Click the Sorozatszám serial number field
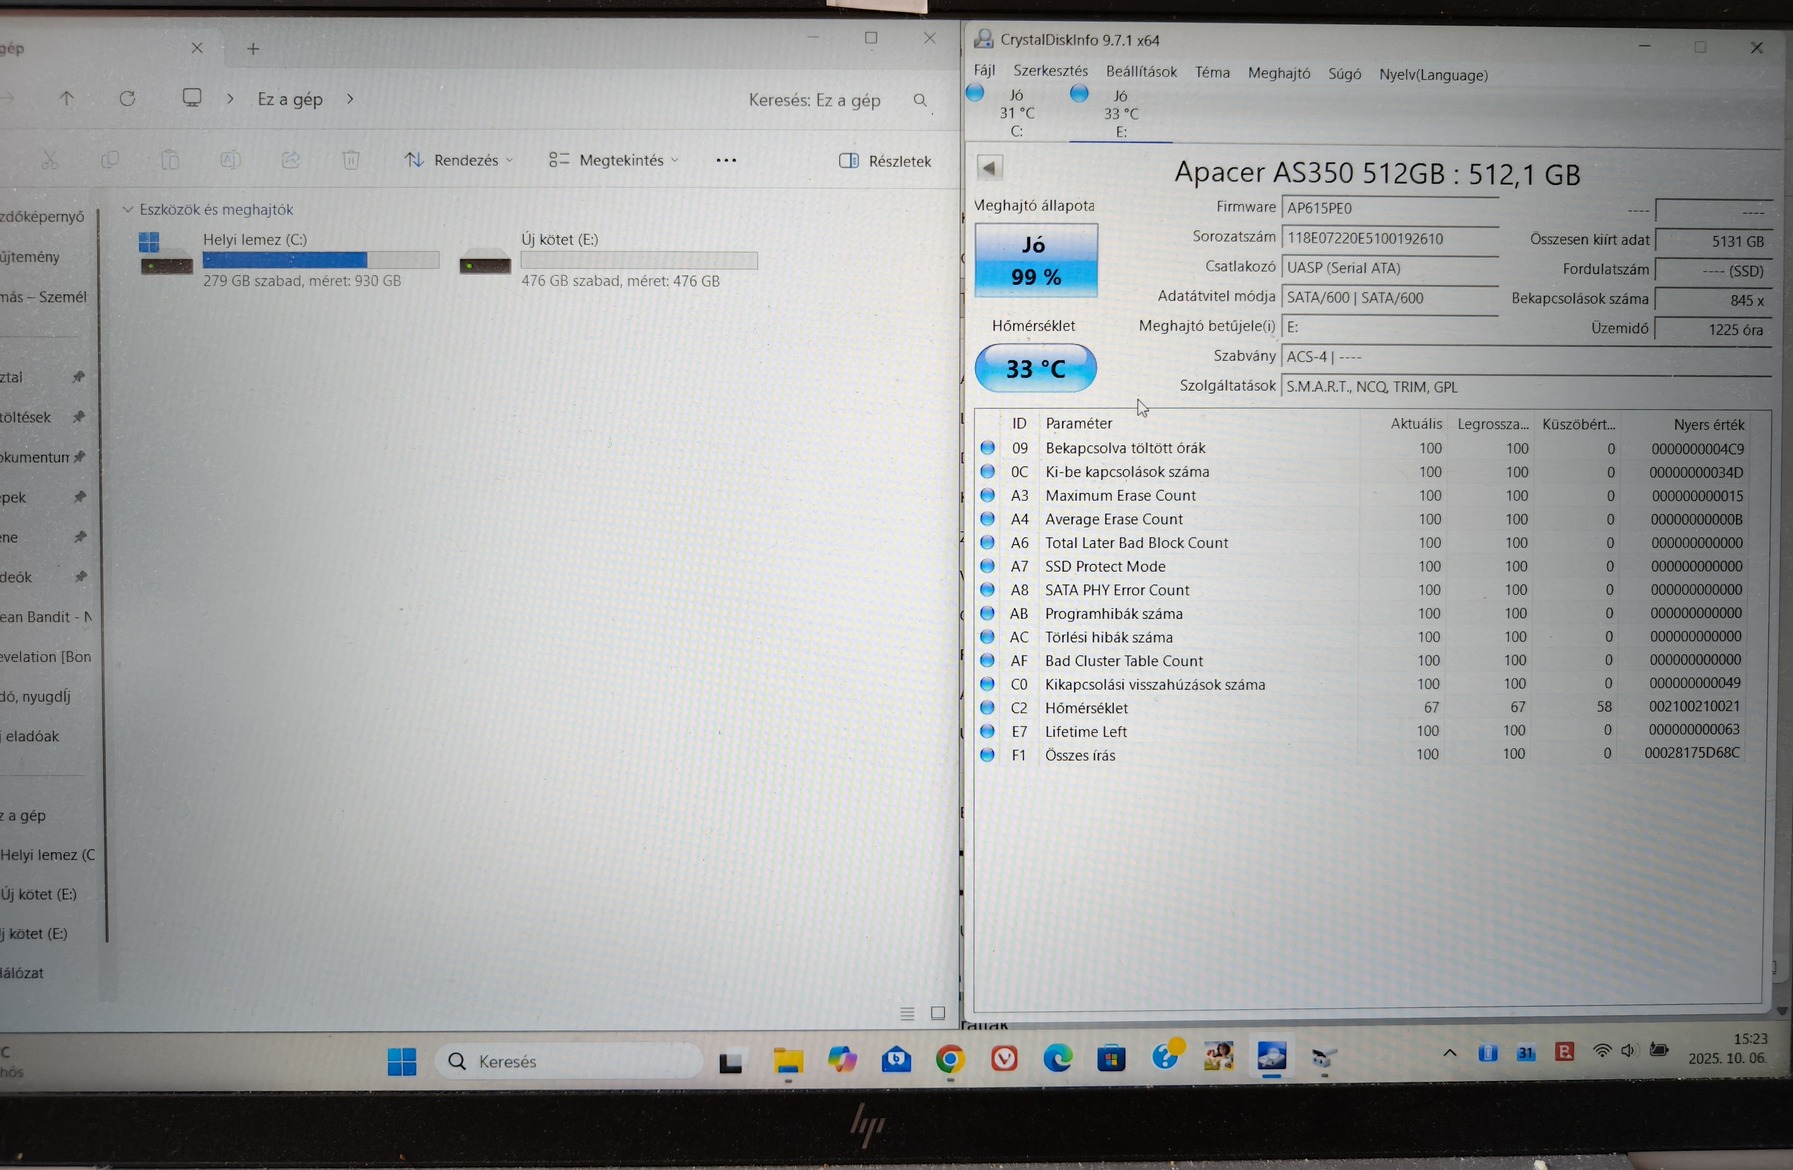 (1390, 239)
